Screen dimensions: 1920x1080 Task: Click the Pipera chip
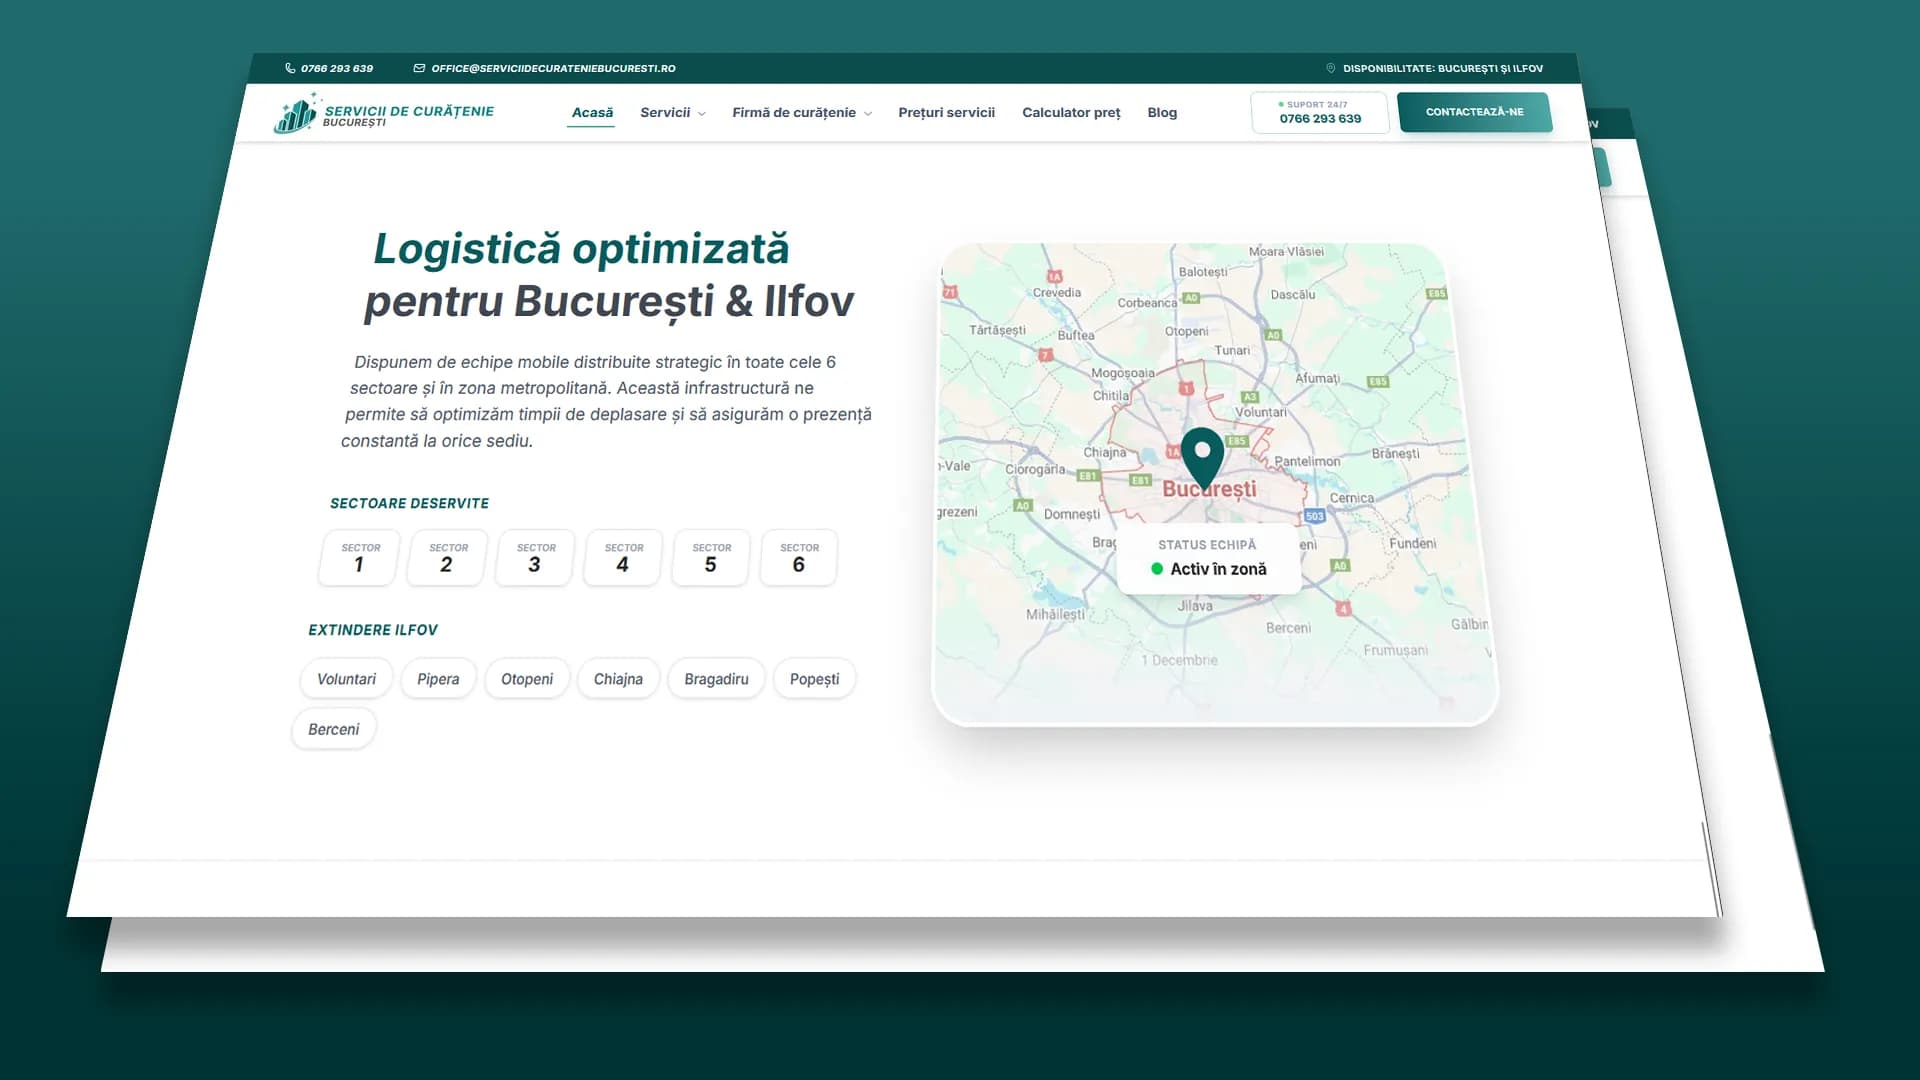click(x=438, y=679)
